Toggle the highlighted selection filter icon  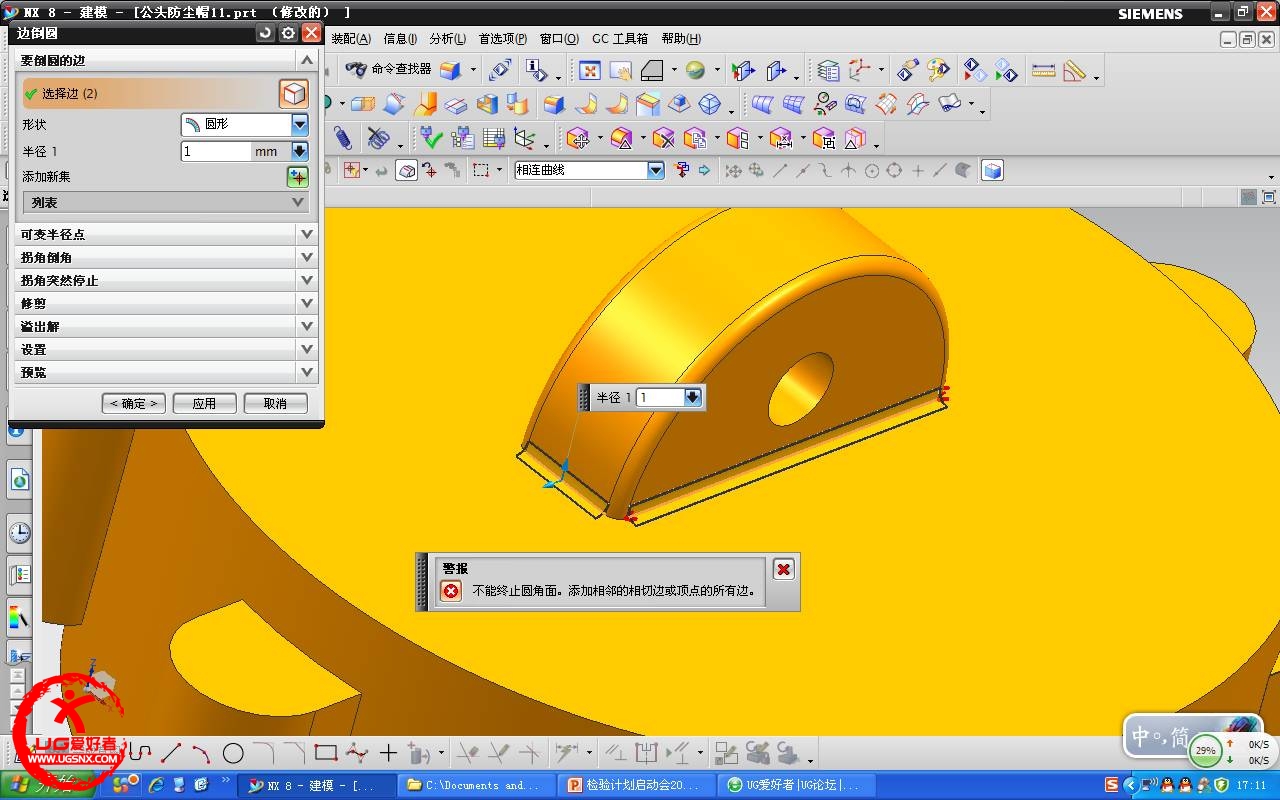tap(407, 171)
